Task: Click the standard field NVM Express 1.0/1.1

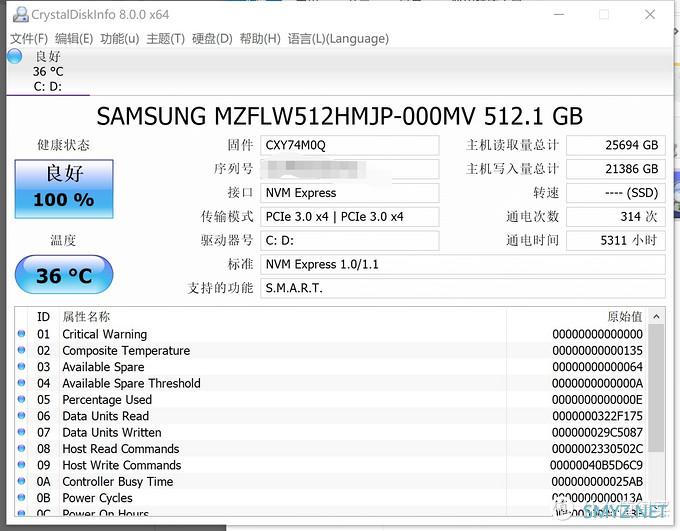Action: coord(463,265)
